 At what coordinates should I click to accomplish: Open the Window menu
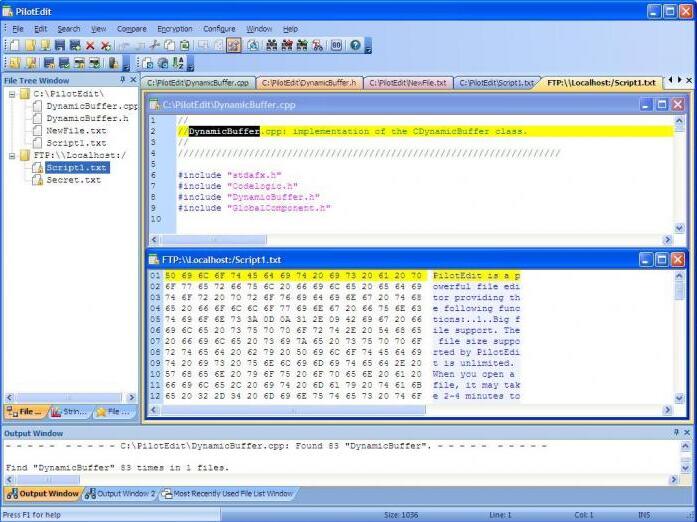259,29
